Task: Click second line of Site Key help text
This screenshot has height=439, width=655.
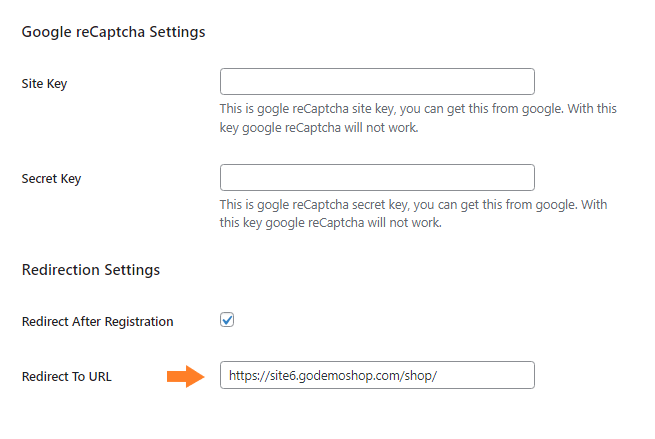Action: pyautogui.click(x=325, y=128)
